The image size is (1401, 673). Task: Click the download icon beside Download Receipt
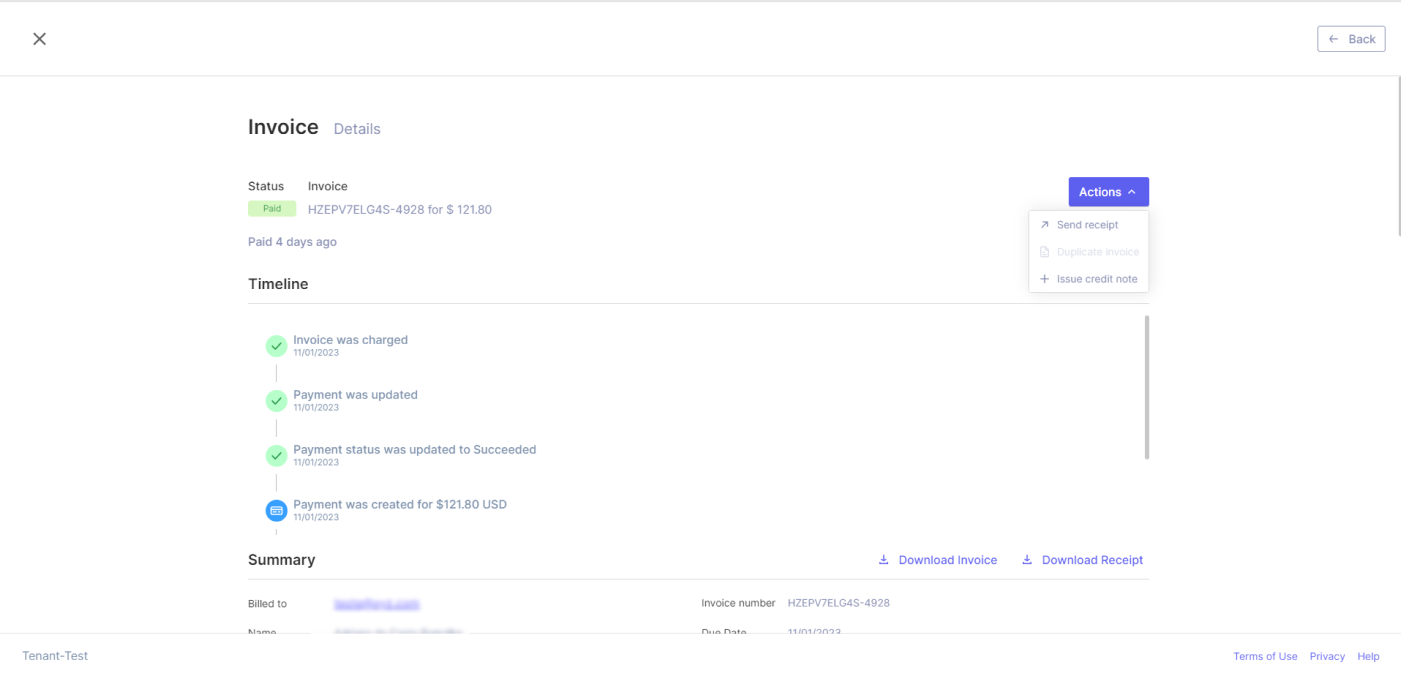click(1027, 560)
